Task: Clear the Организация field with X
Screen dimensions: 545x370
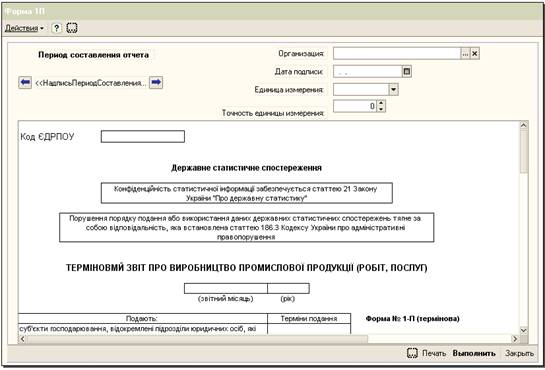Action: pos(475,54)
